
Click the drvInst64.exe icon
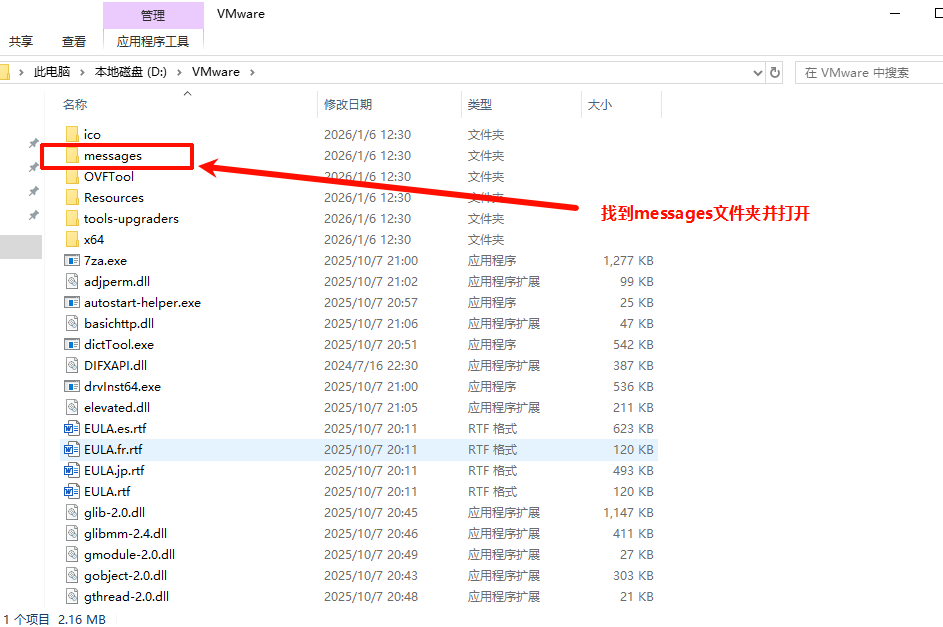(72, 387)
